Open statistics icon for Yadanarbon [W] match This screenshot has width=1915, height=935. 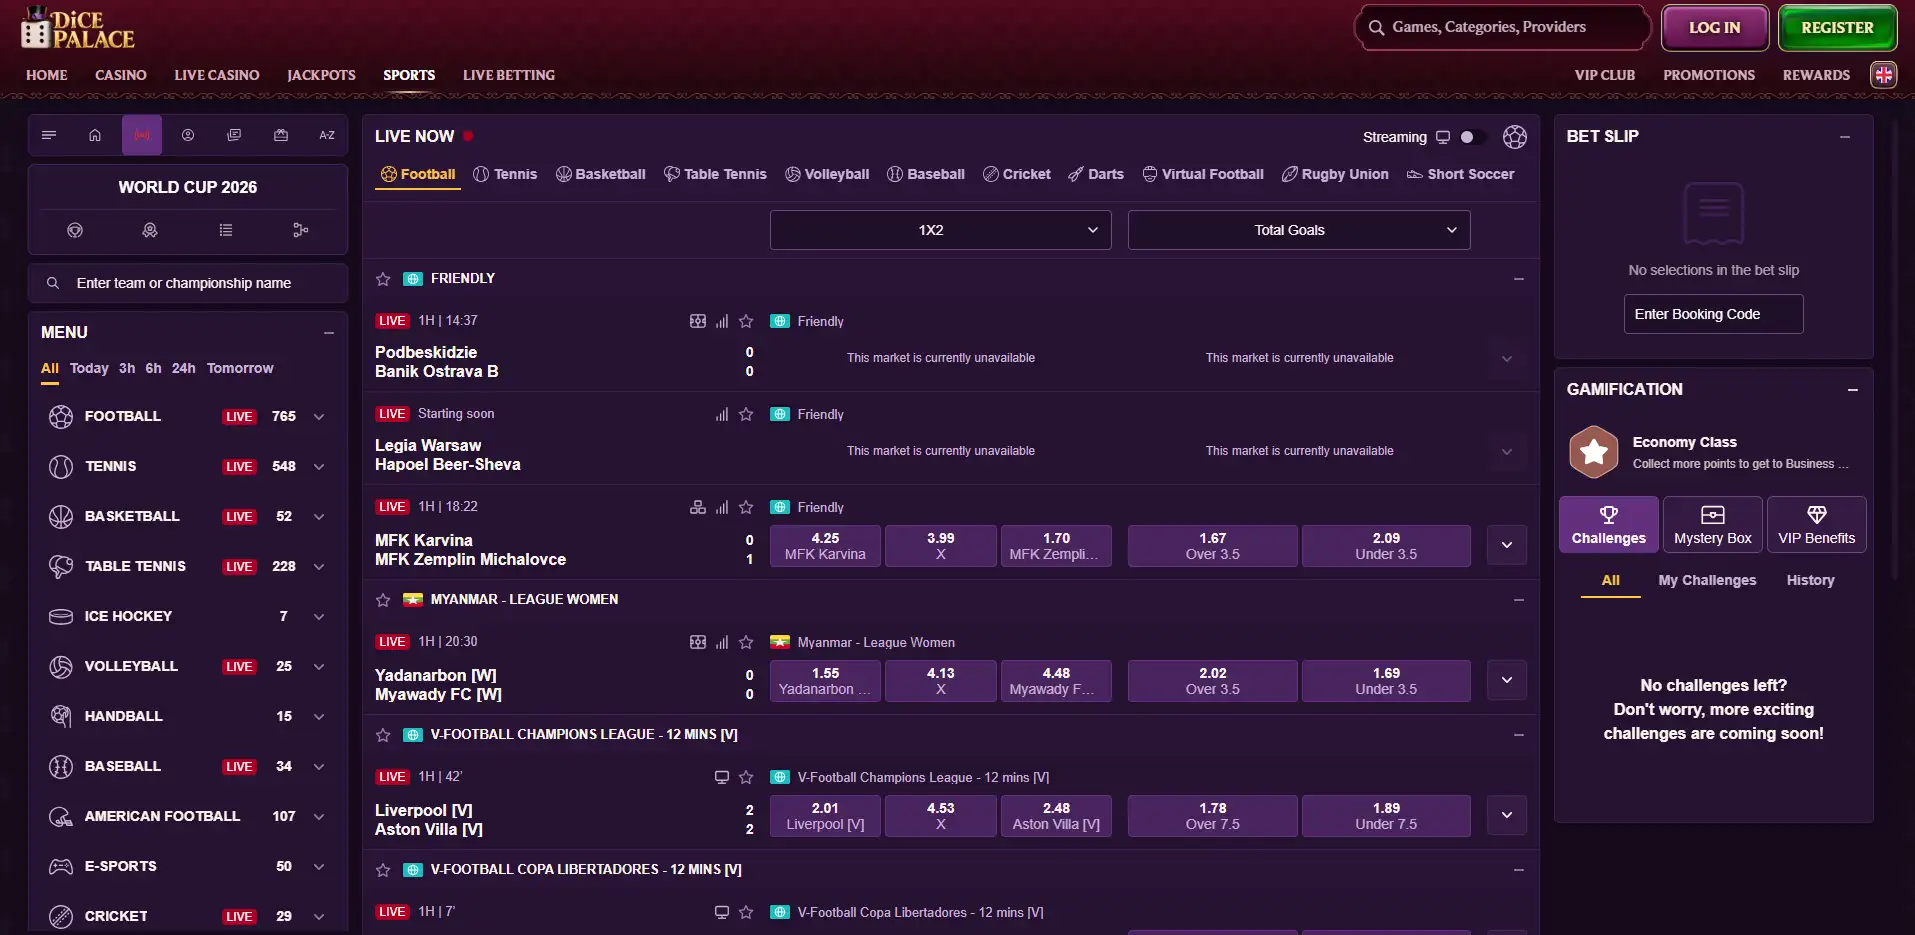click(722, 642)
